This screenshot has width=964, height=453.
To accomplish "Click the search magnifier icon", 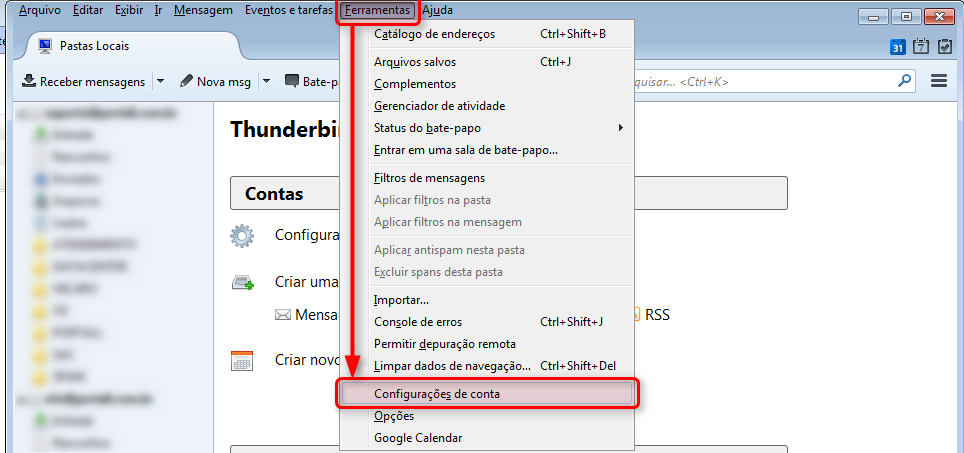I will click(904, 81).
